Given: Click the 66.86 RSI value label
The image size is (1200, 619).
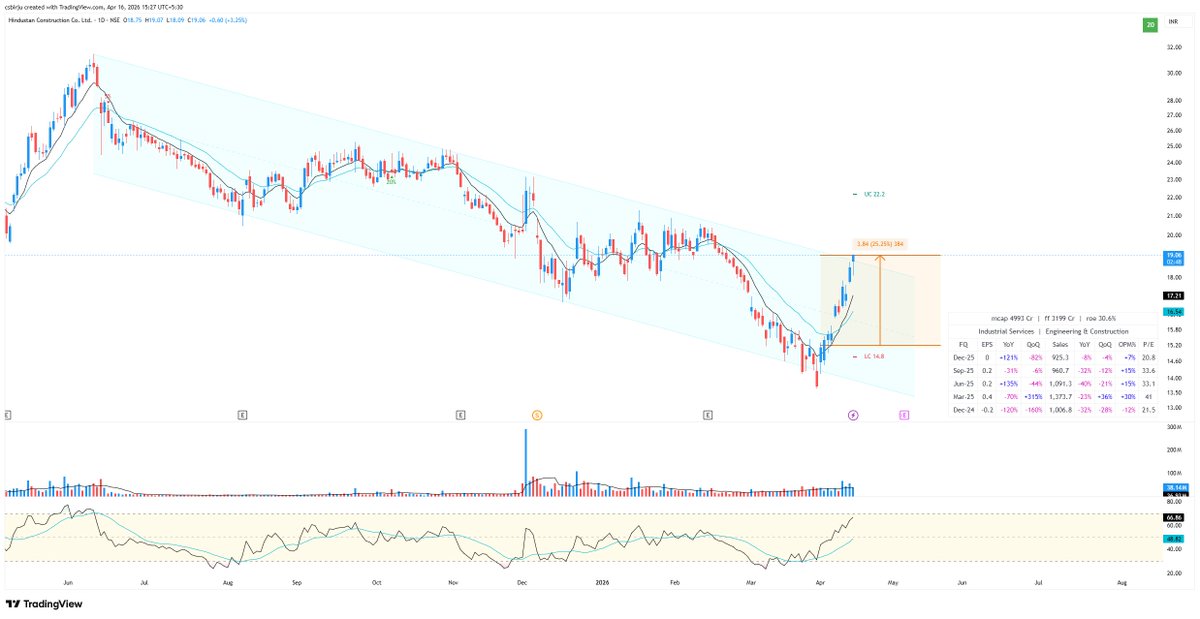Looking at the screenshot, I should coord(1174,517).
